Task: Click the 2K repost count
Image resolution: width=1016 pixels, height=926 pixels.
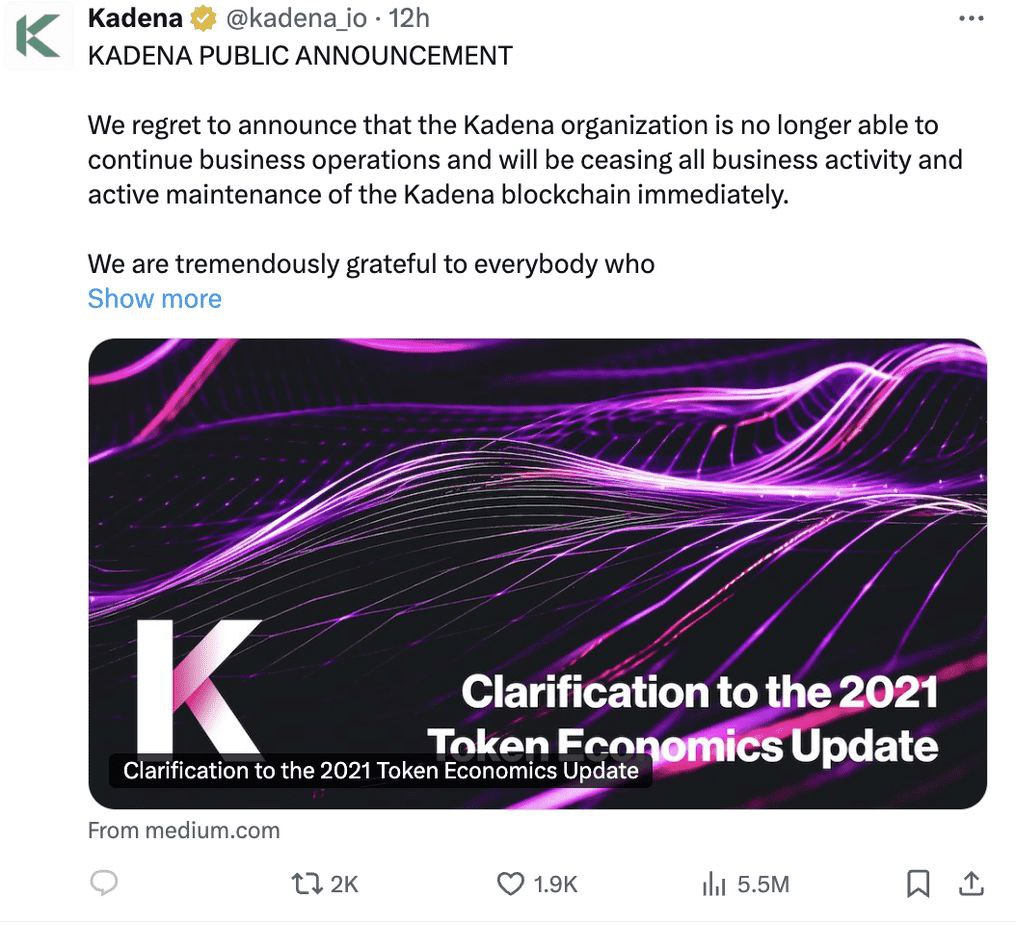Action: [x=344, y=883]
